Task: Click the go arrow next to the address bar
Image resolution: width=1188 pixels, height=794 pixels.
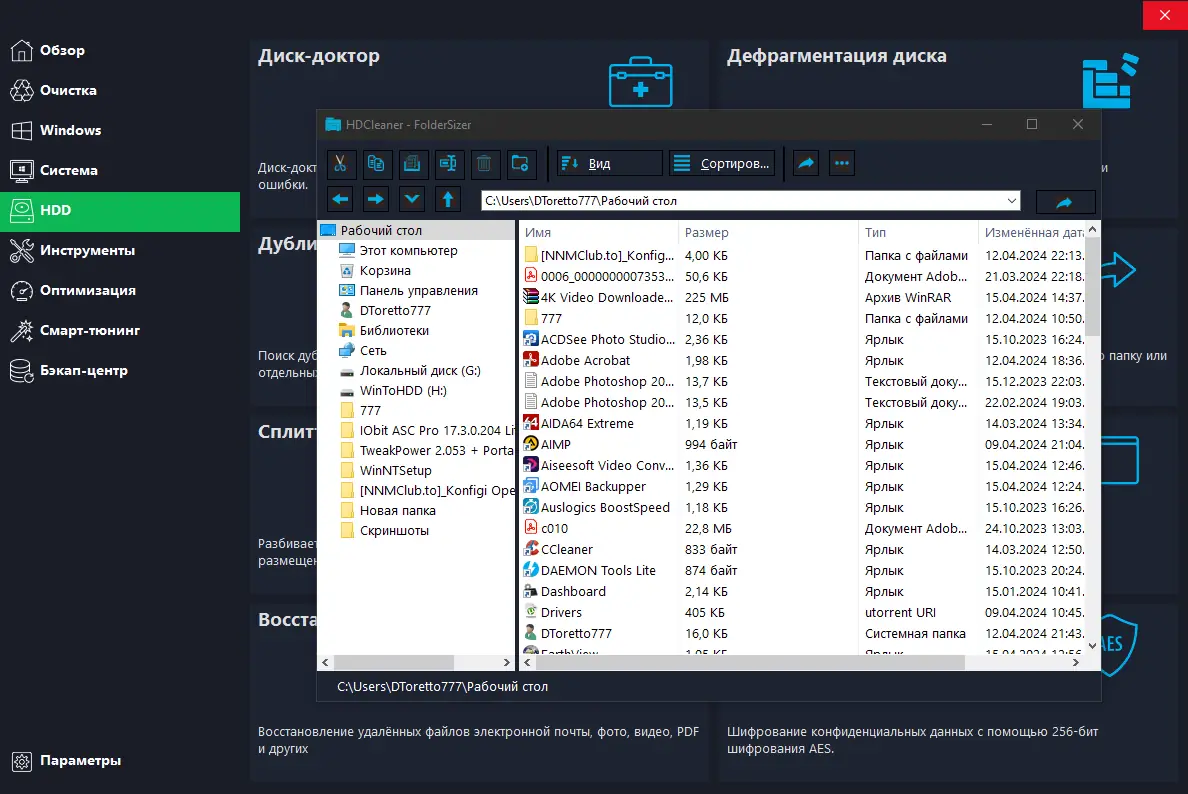Action: pos(1065,200)
